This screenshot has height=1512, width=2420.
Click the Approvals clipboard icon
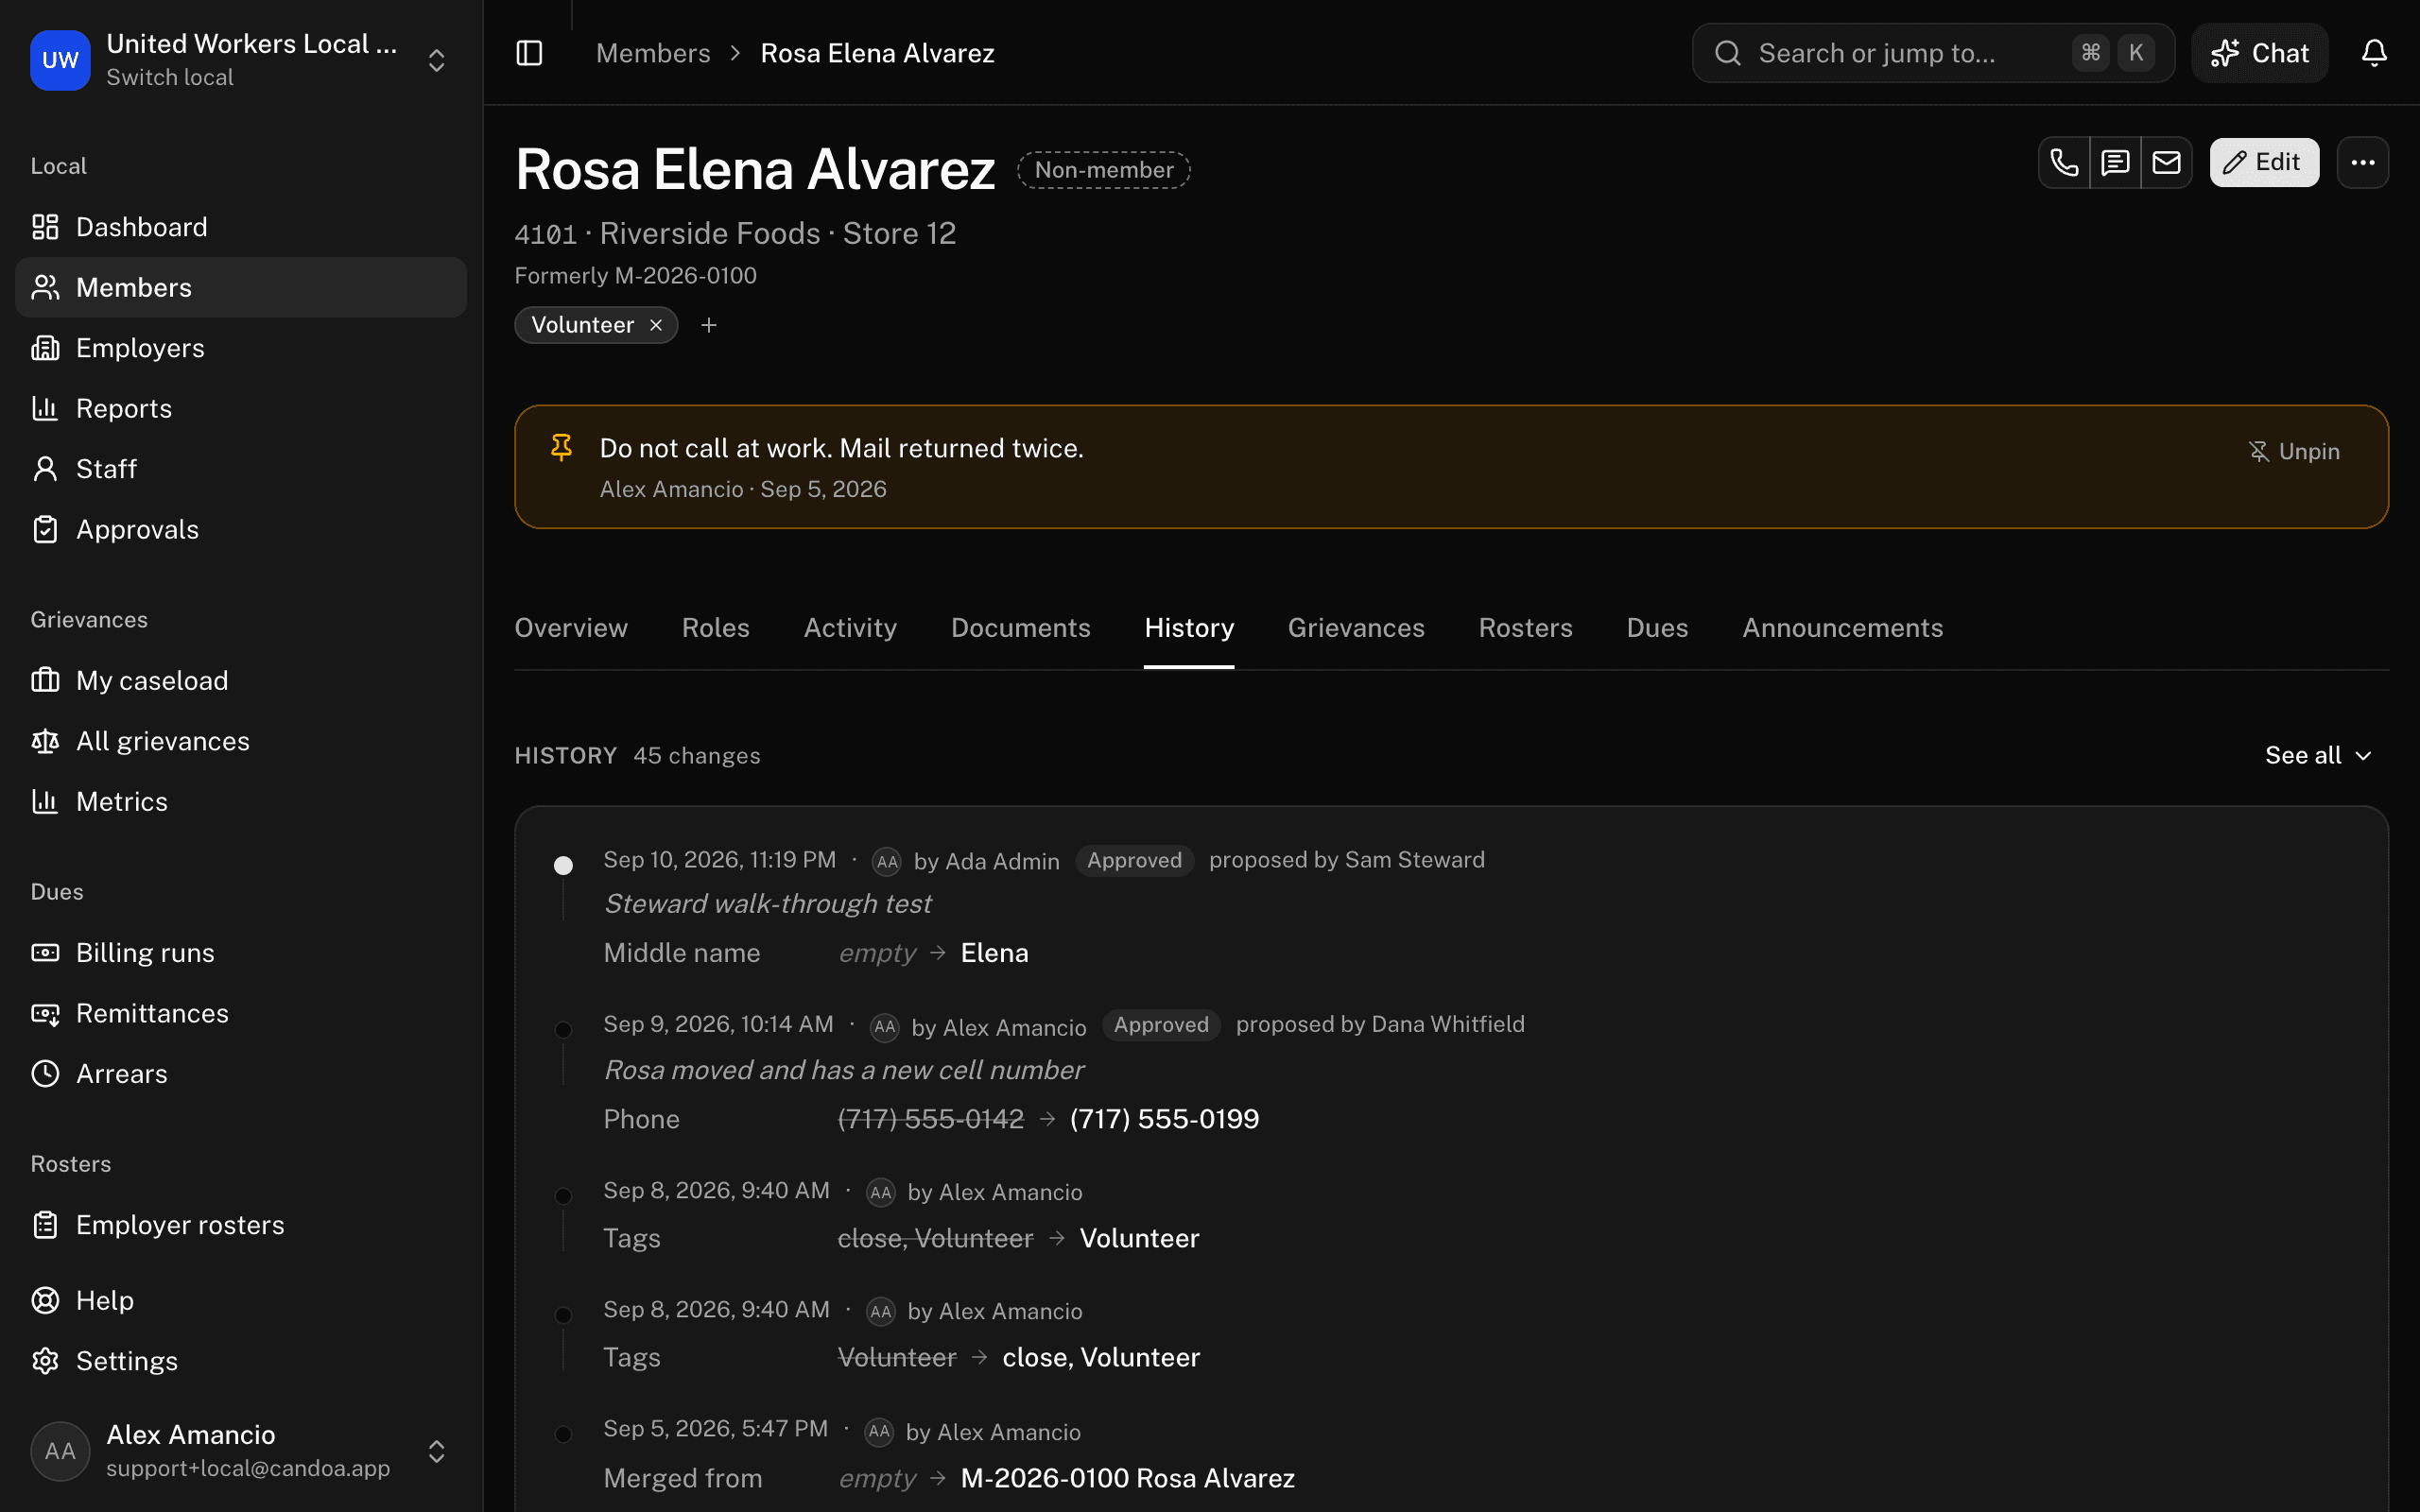(45, 529)
